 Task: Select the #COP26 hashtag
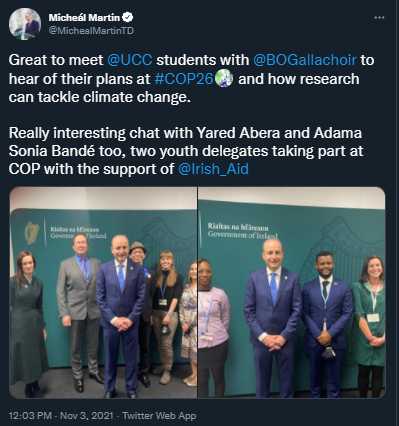click(x=184, y=79)
